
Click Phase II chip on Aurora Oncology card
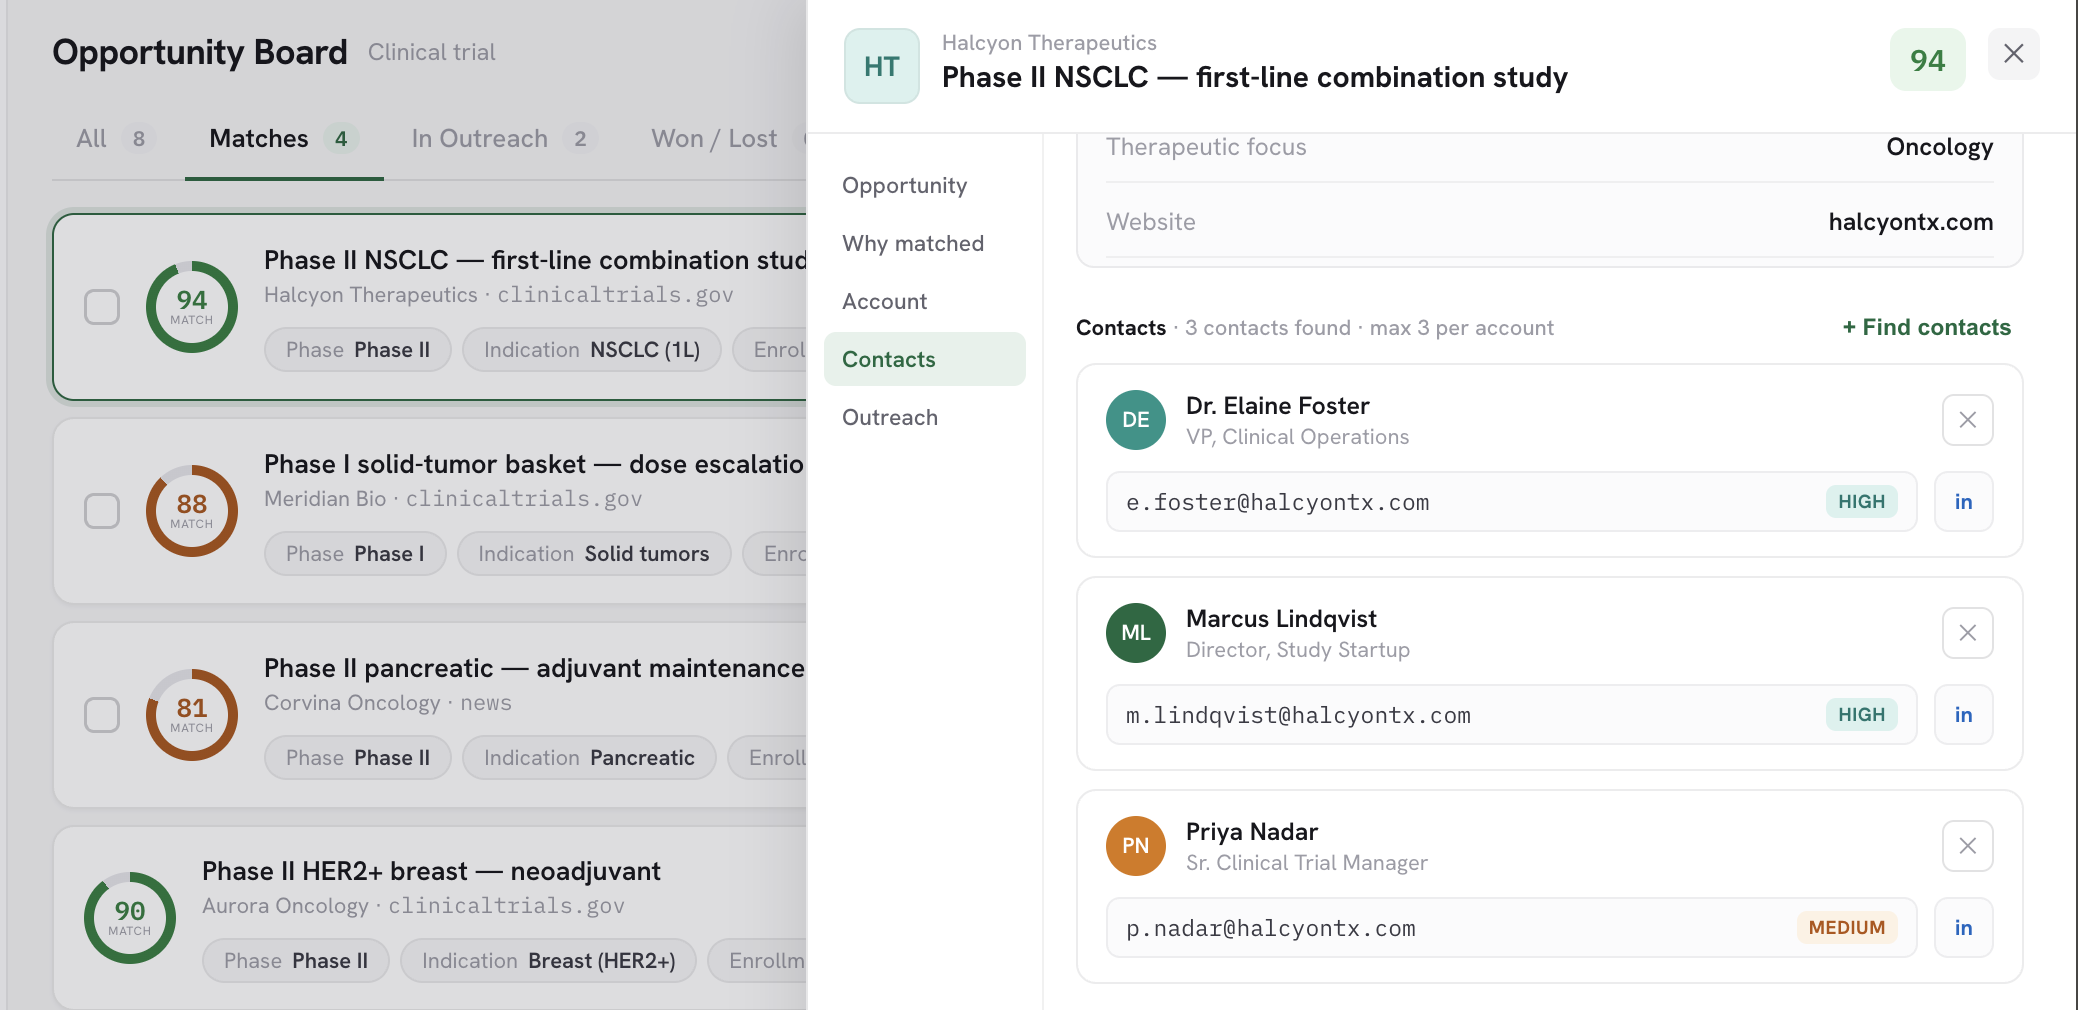tap(296, 961)
